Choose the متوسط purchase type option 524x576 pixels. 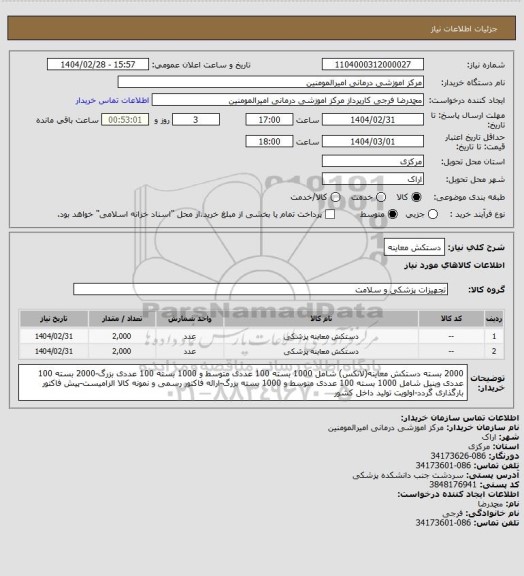tap(393, 214)
